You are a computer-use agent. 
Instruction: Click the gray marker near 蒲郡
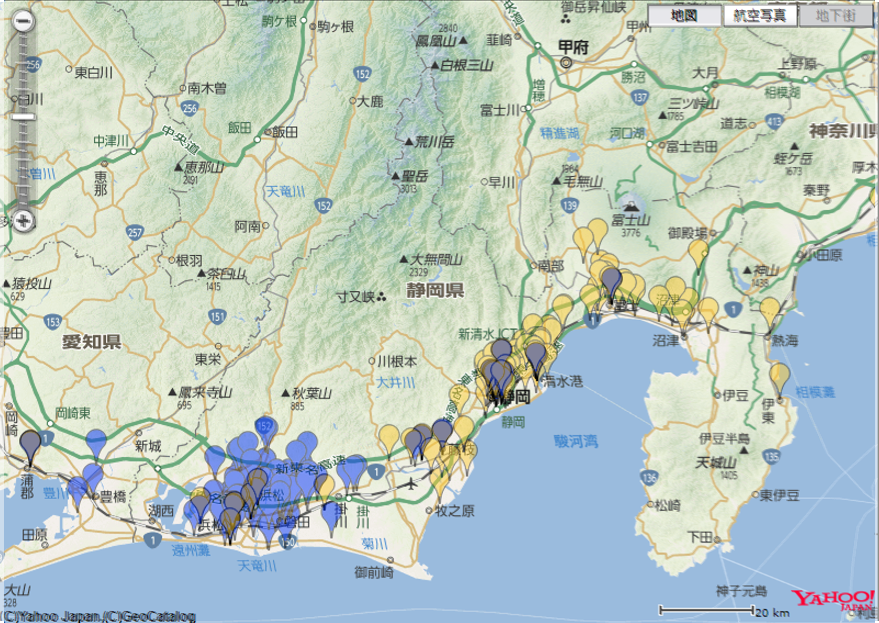point(31,443)
